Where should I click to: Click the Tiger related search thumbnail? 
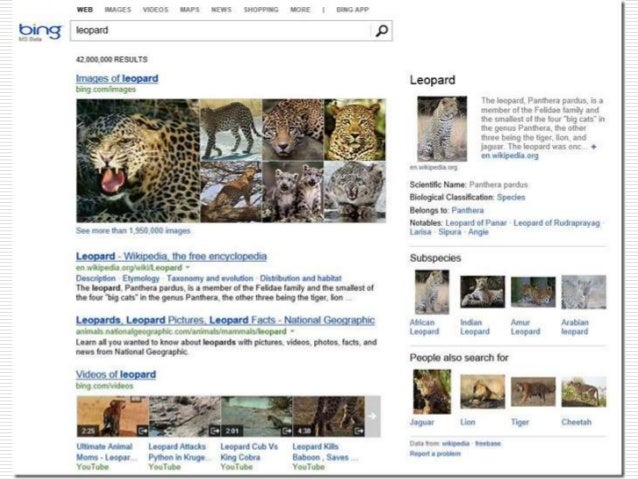533,392
